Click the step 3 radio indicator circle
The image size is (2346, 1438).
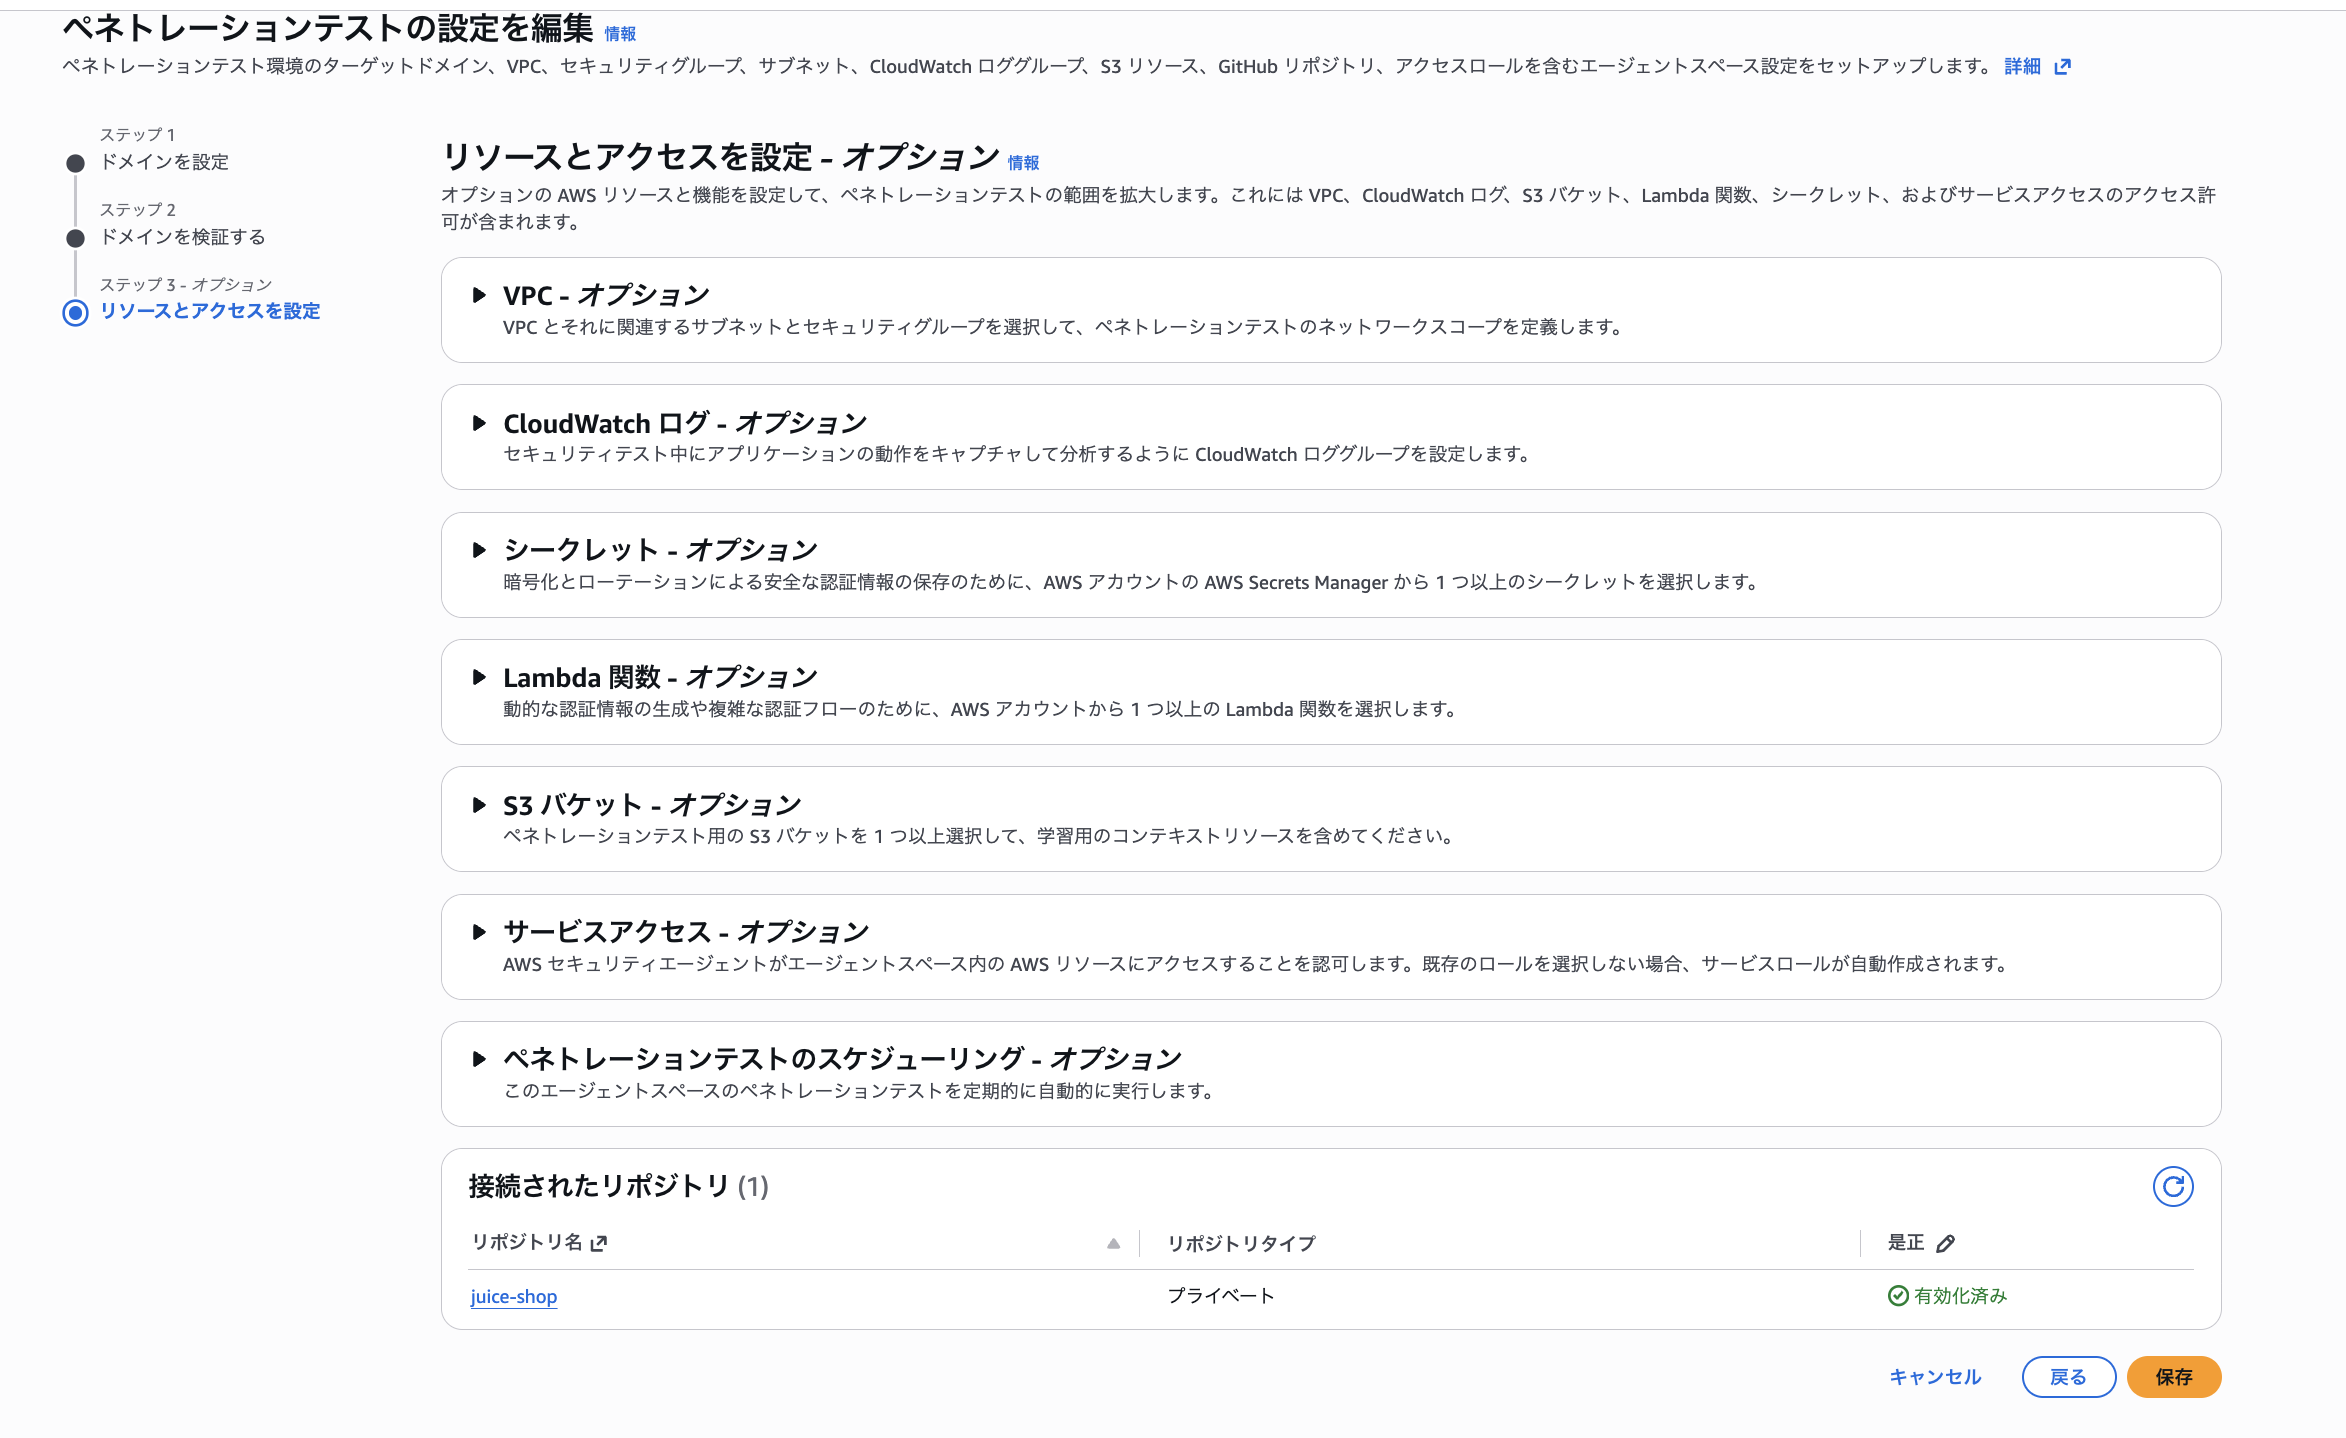click(75, 313)
